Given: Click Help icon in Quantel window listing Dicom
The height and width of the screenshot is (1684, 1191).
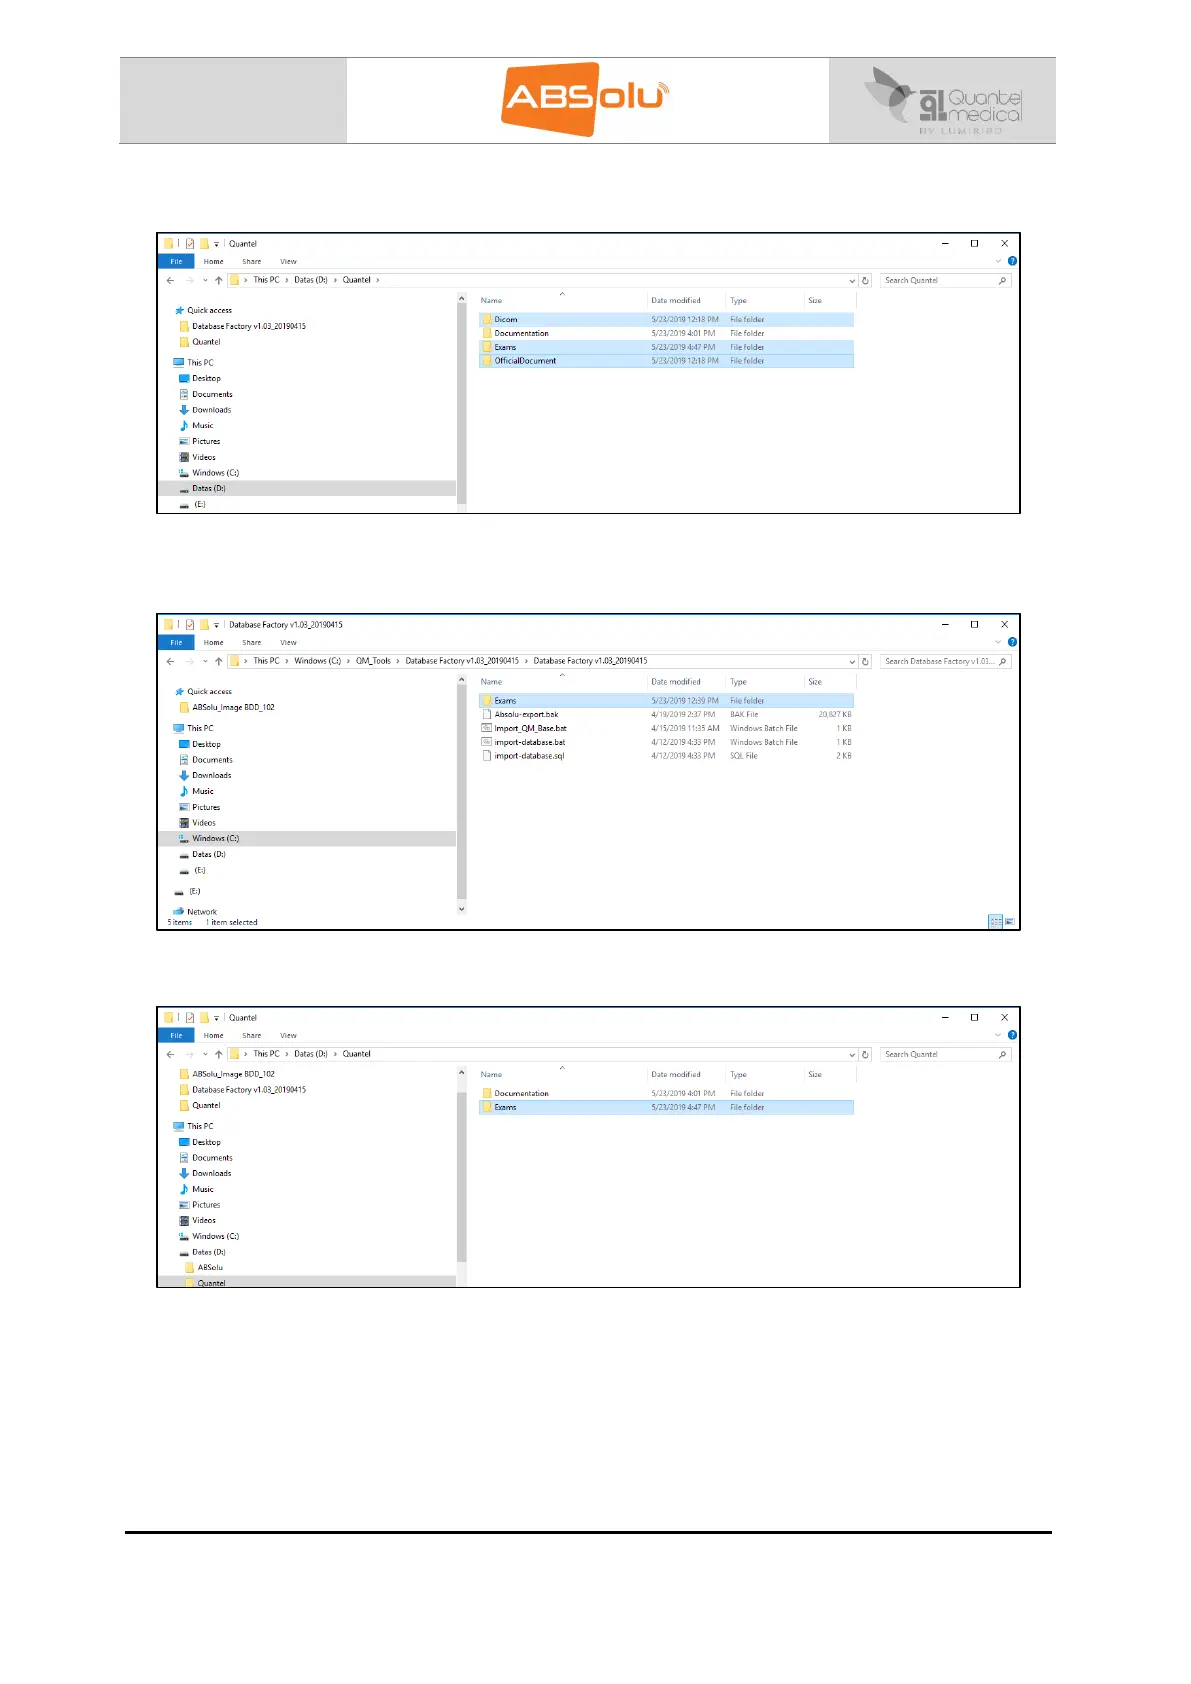Looking at the screenshot, I should 1012,261.
